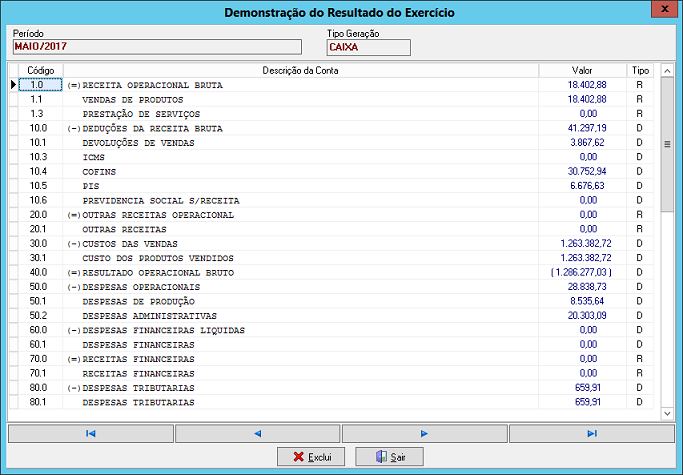Image resolution: width=683 pixels, height=475 pixels.
Task: Click the Valor column header
Action: (582, 71)
